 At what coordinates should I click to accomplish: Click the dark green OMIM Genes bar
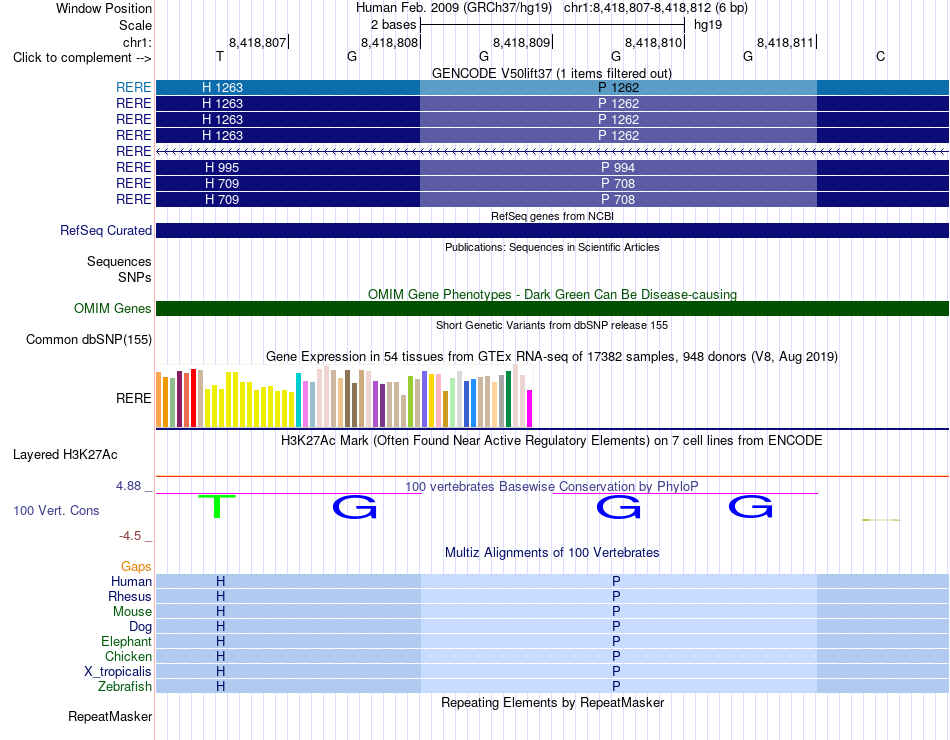[x=552, y=308]
